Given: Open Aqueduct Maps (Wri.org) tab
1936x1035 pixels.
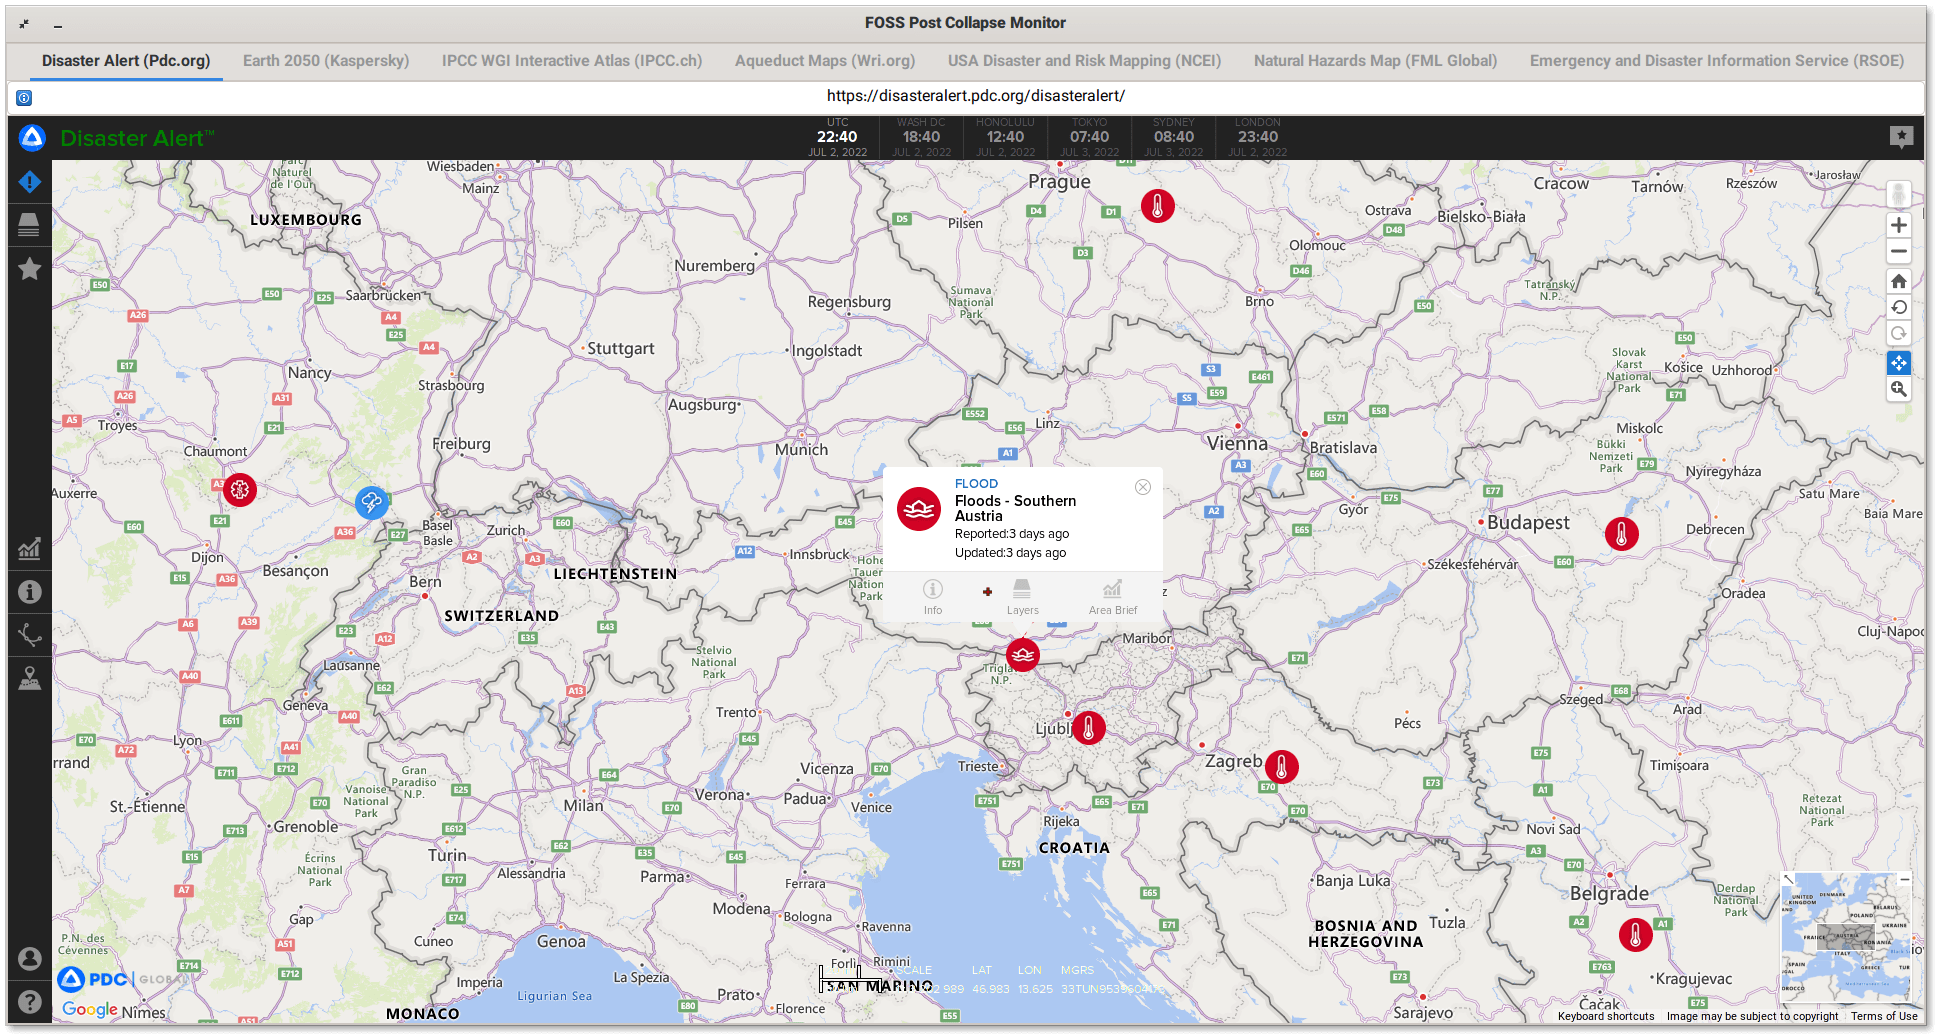Looking at the screenshot, I should click(x=825, y=61).
